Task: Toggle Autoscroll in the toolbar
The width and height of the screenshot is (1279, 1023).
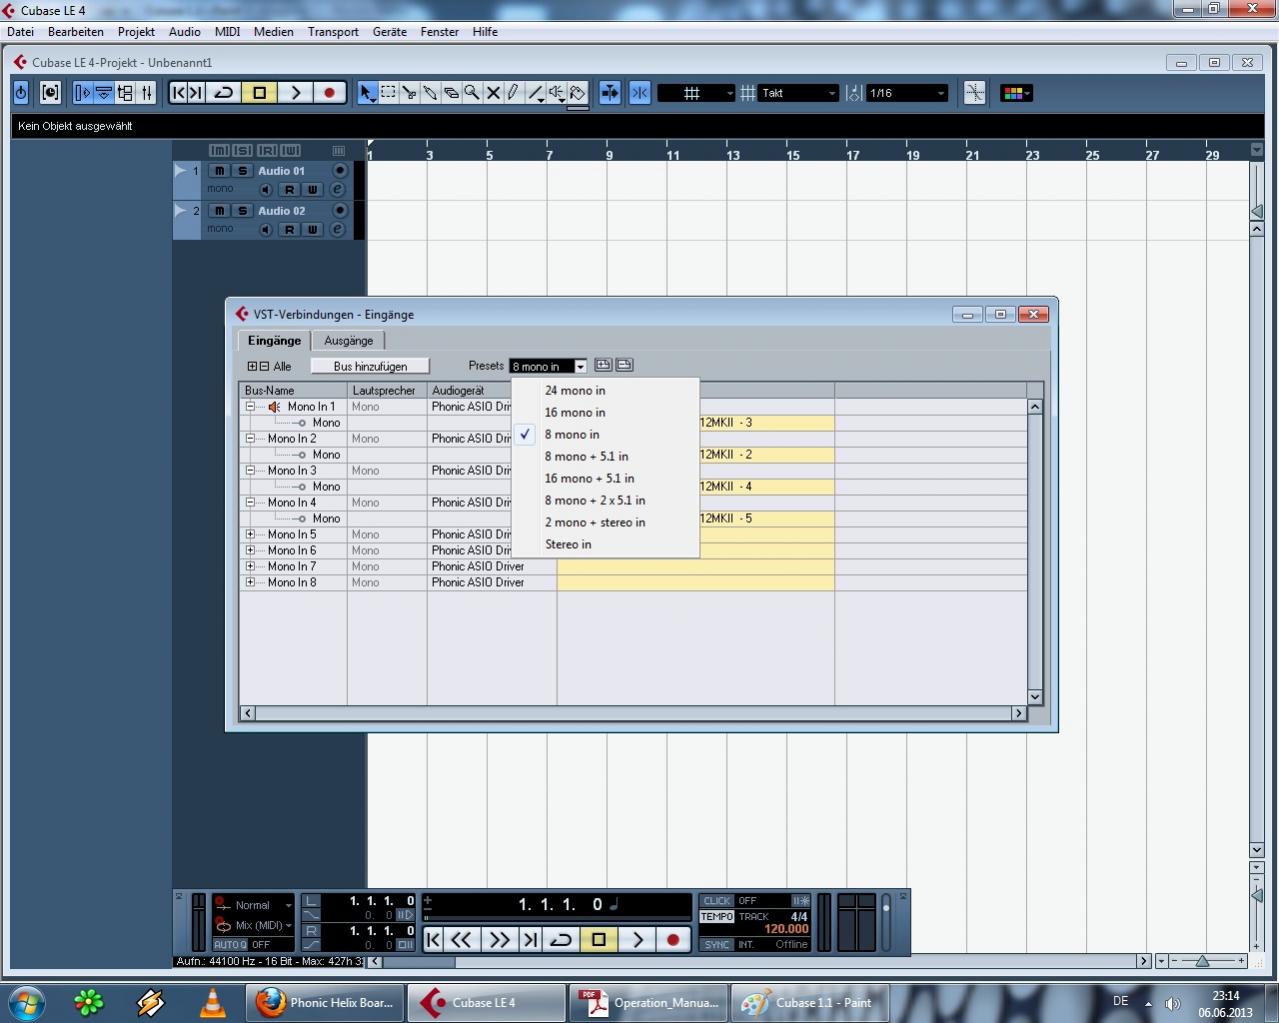Action: coord(609,93)
